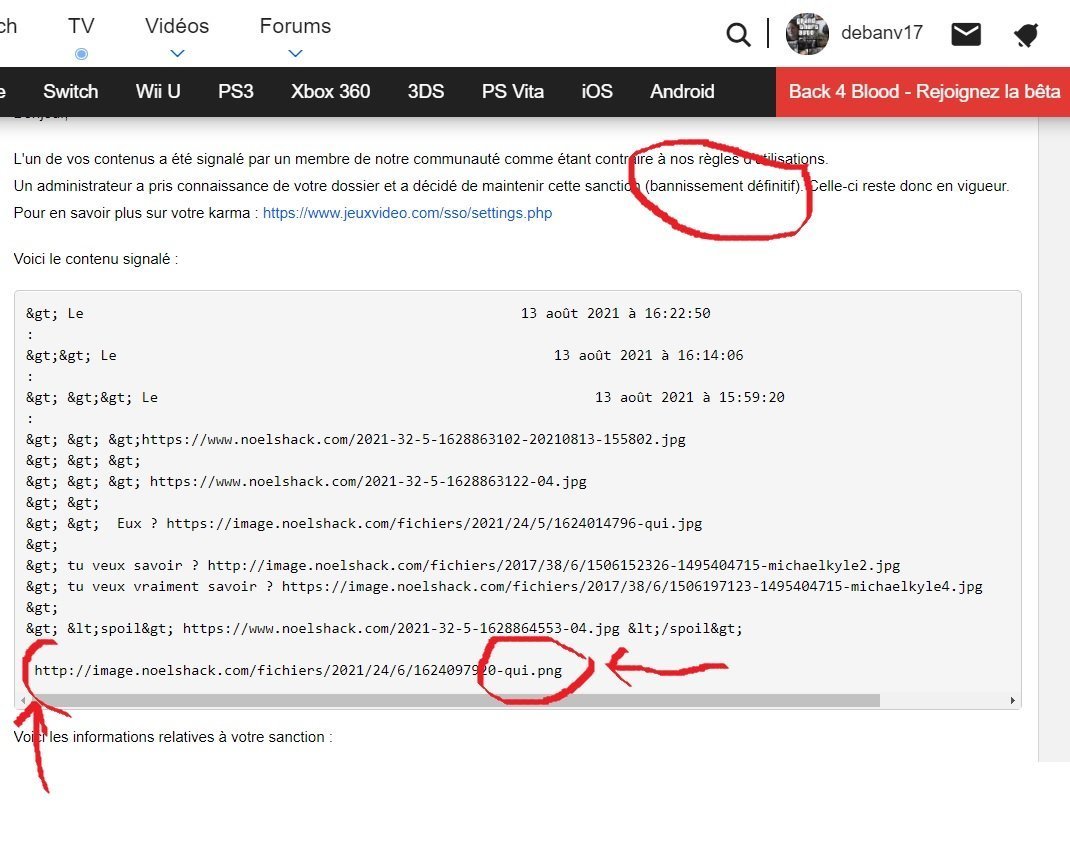Click the 'tu veux vraiment savoir ?' text
The height and width of the screenshot is (868, 1070).
click(x=171, y=586)
